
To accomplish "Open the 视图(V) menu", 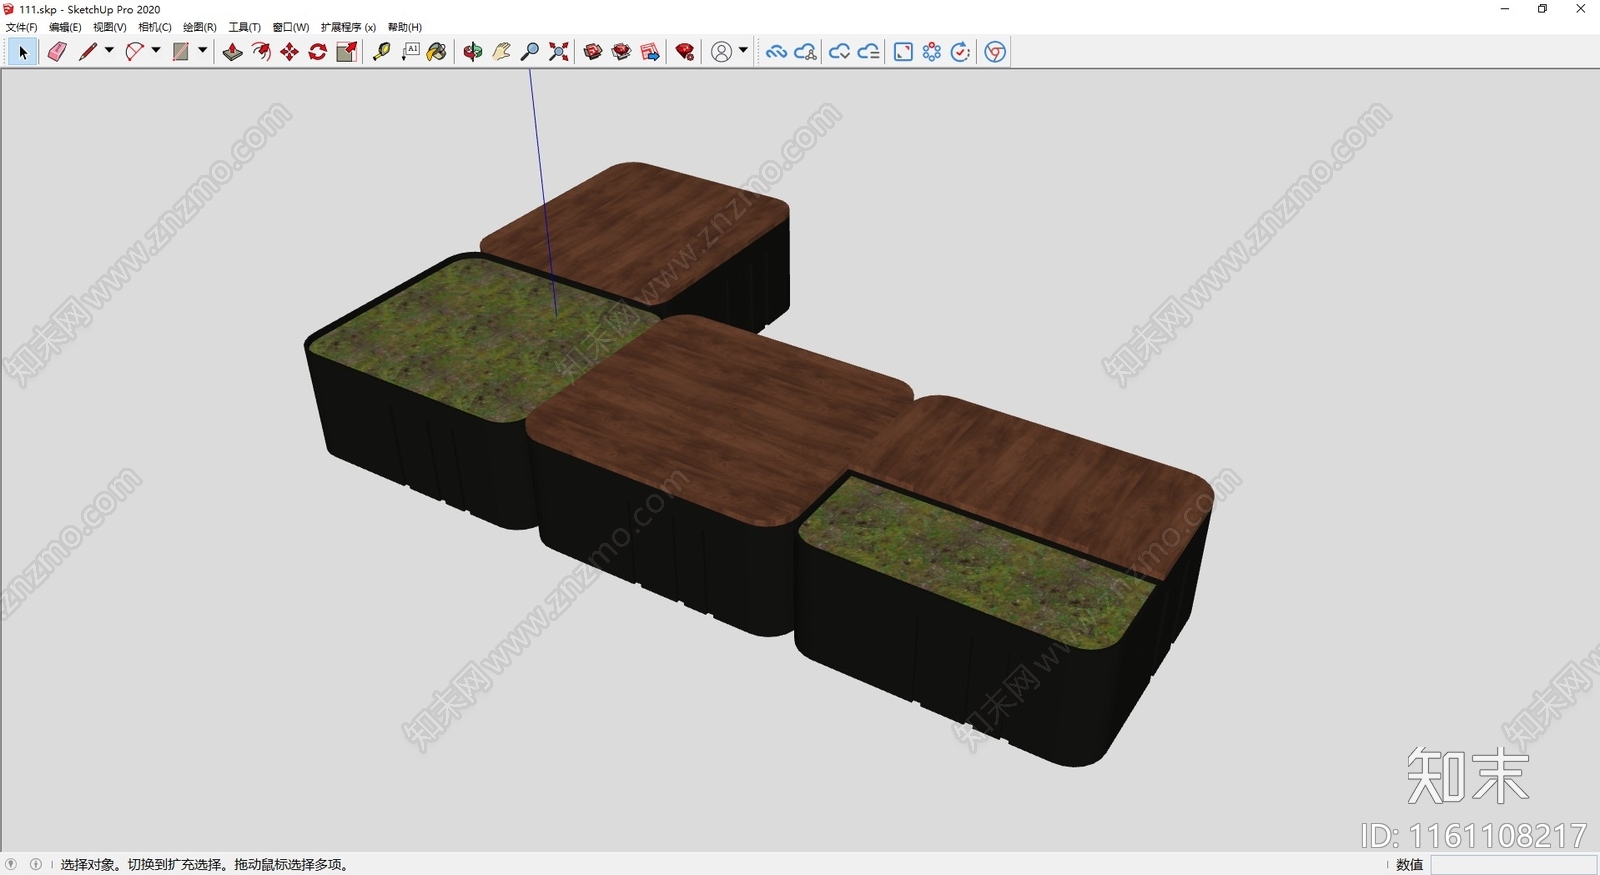I will (x=110, y=27).
